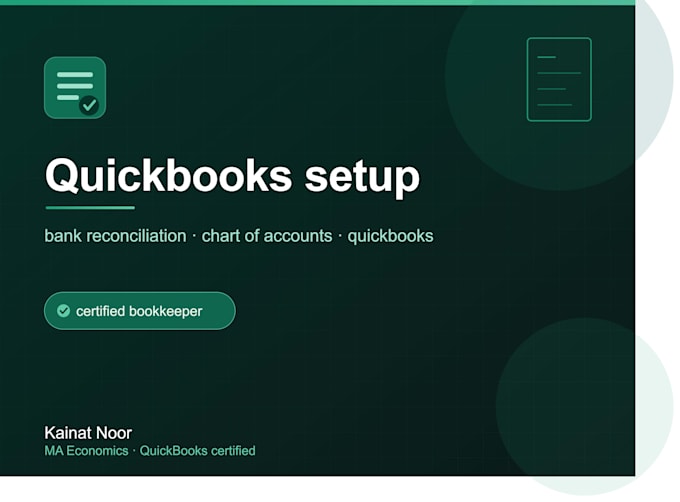Click the outlined document page icon
Screen dimensions: 680x502
tap(559, 79)
